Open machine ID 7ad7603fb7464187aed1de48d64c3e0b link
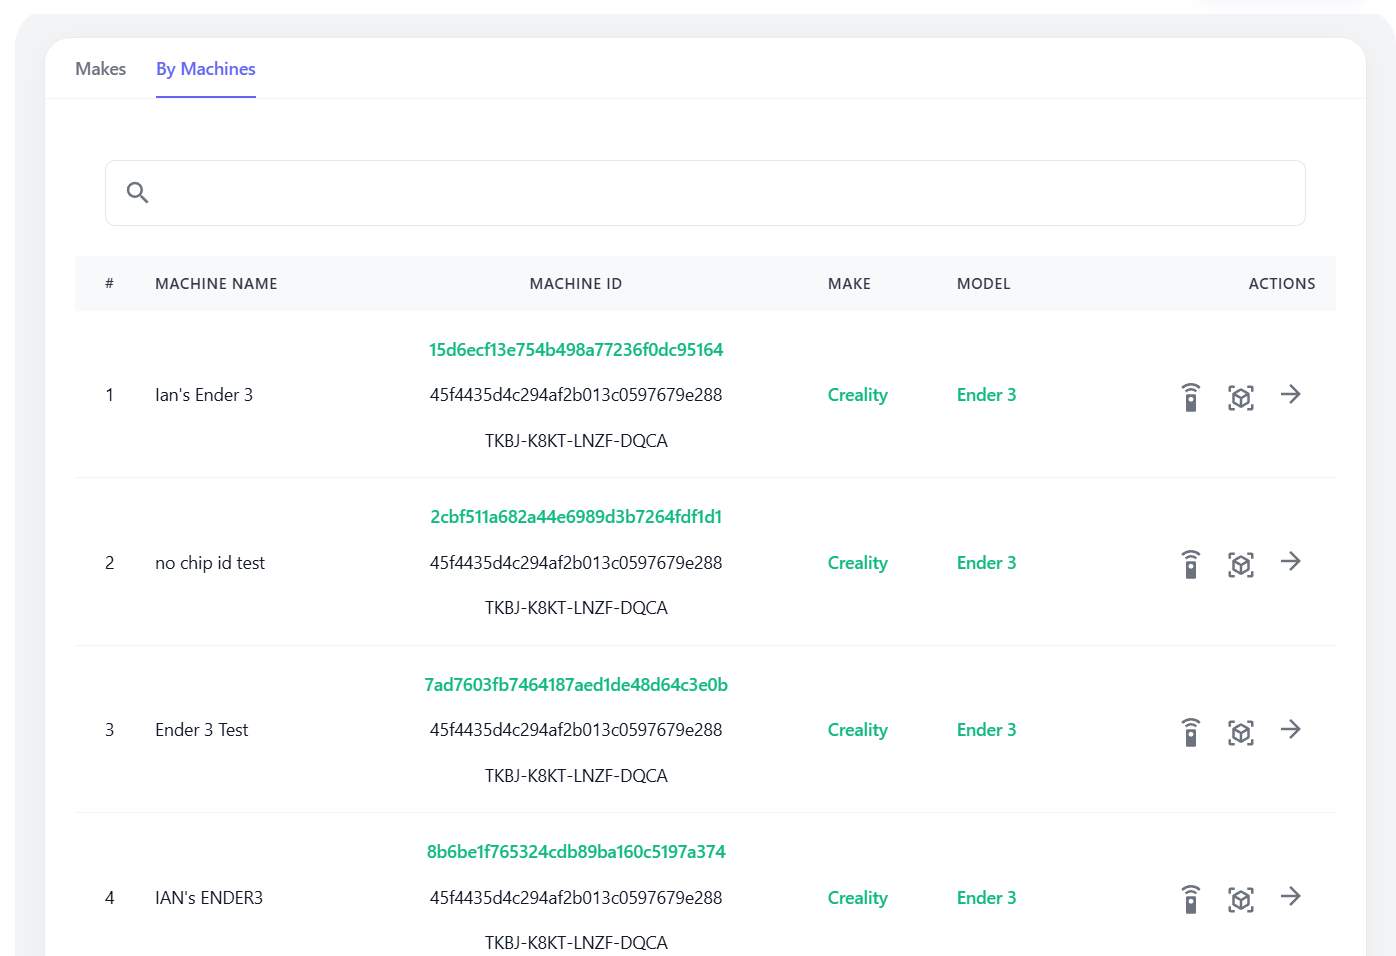 [576, 685]
